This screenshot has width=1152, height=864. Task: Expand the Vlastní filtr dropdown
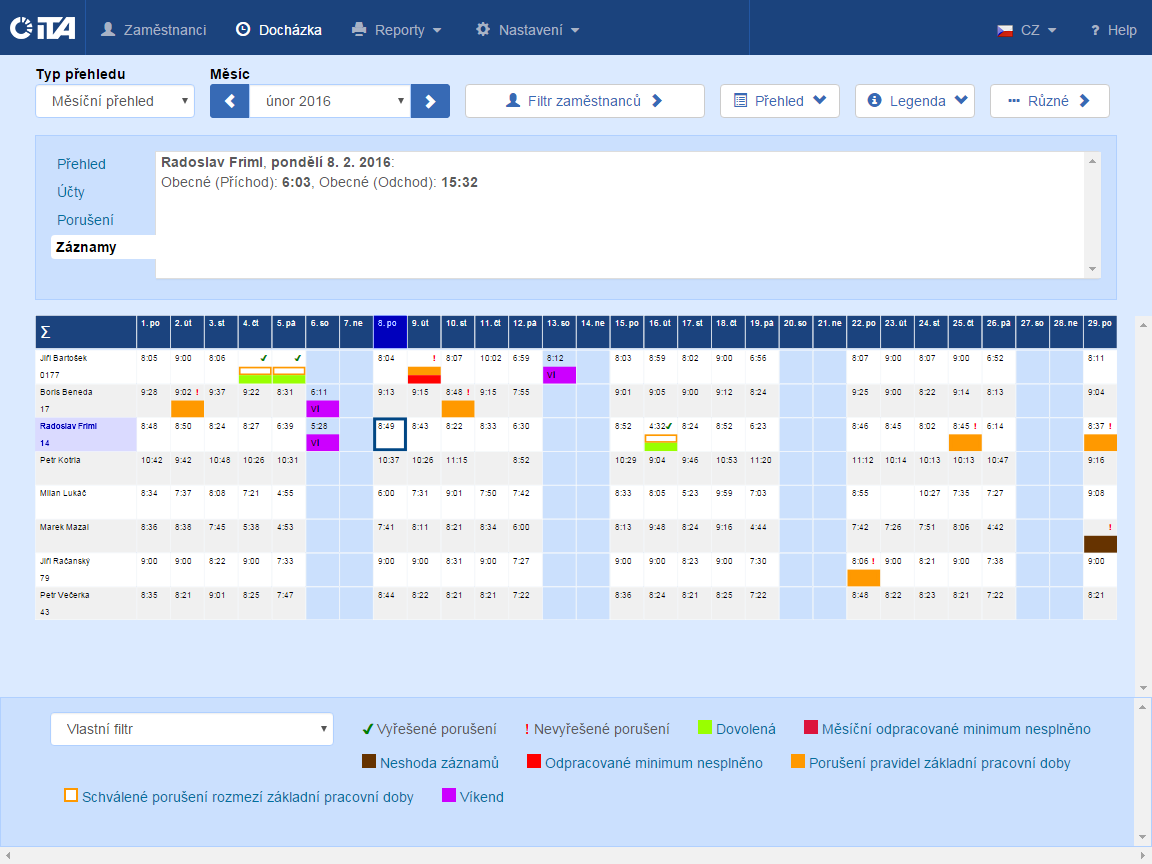pos(191,729)
